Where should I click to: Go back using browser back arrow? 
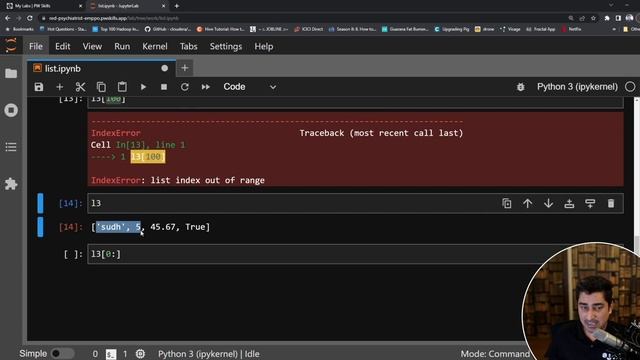pyautogui.click(x=8, y=18)
